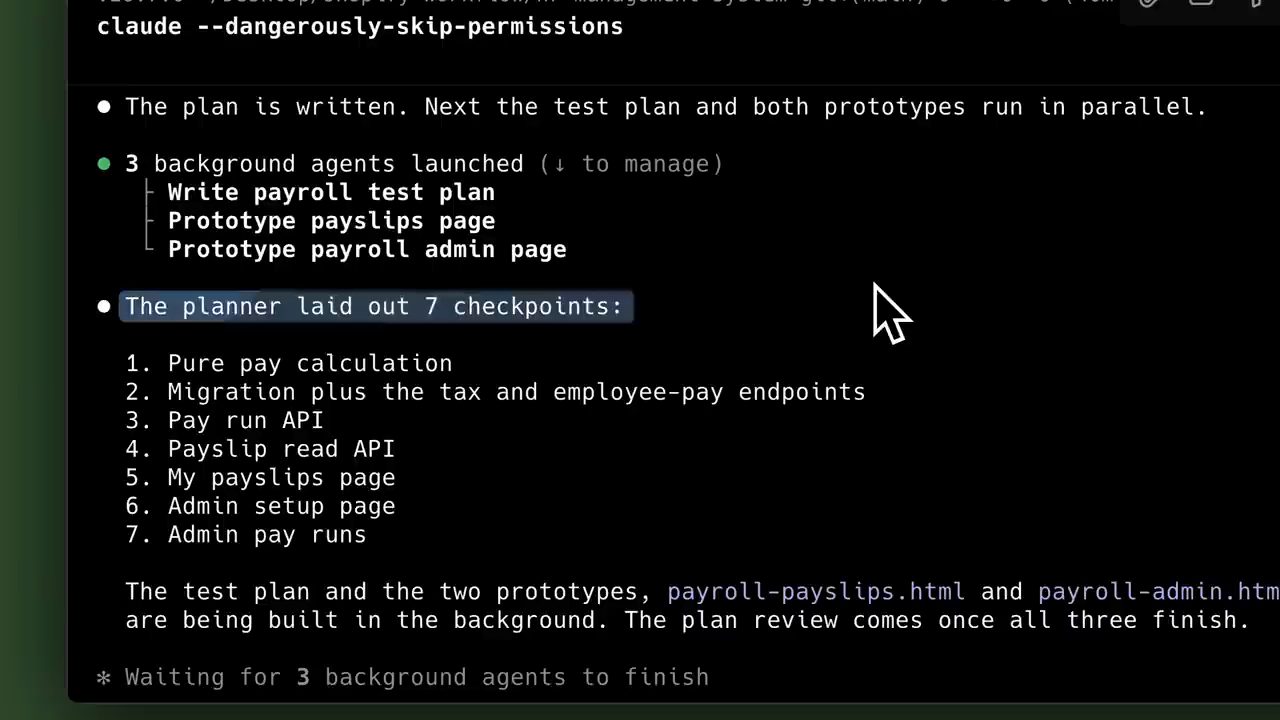Screen dimensions: 1280x720
Task: Click the line starting 'are being built in the background'
Action: coord(688,620)
